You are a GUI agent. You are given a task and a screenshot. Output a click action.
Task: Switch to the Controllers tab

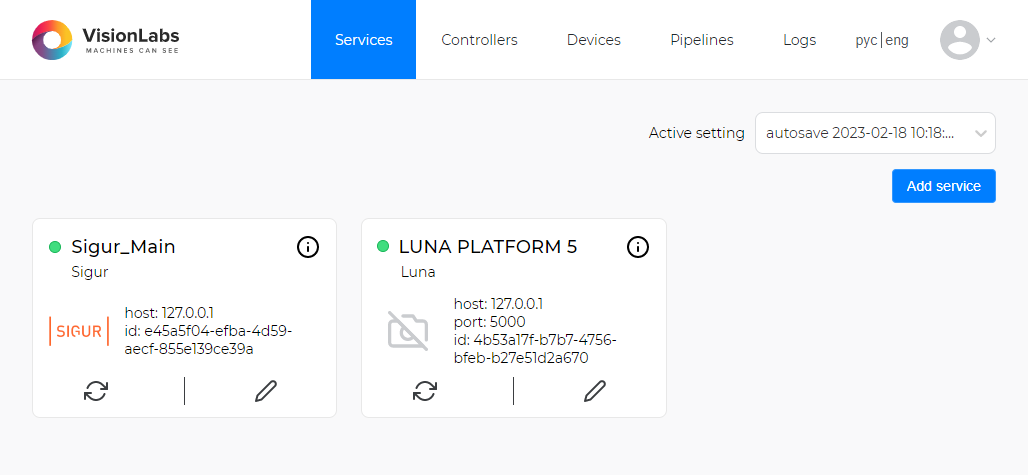[479, 40]
